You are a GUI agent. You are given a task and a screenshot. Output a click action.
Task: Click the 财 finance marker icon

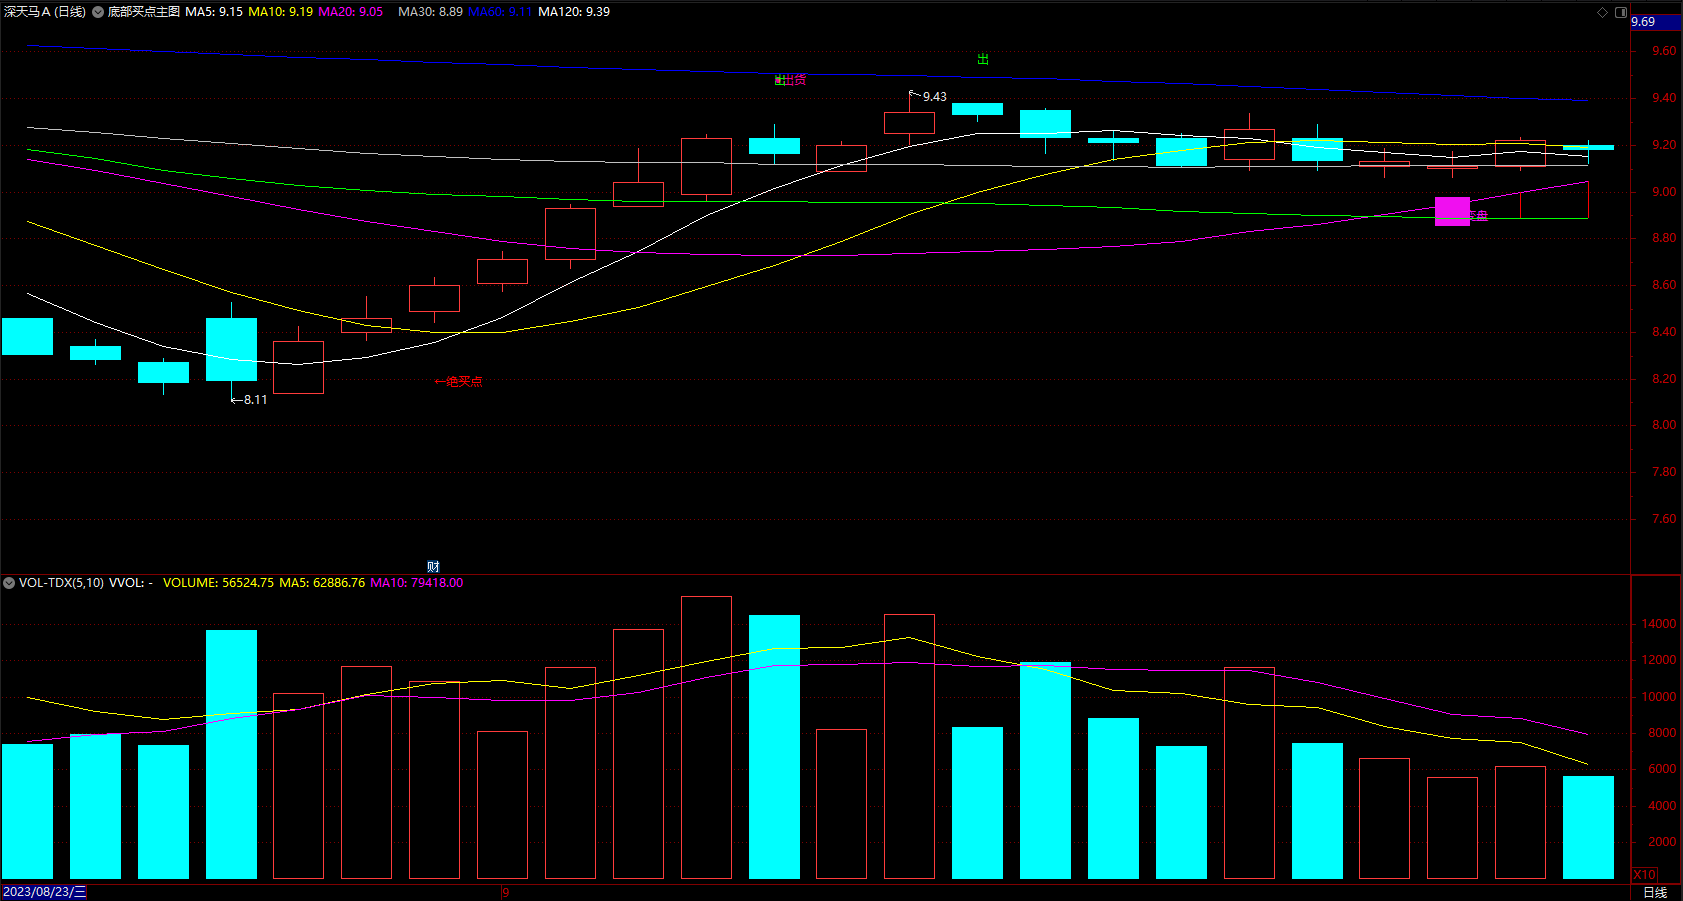click(433, 567)
